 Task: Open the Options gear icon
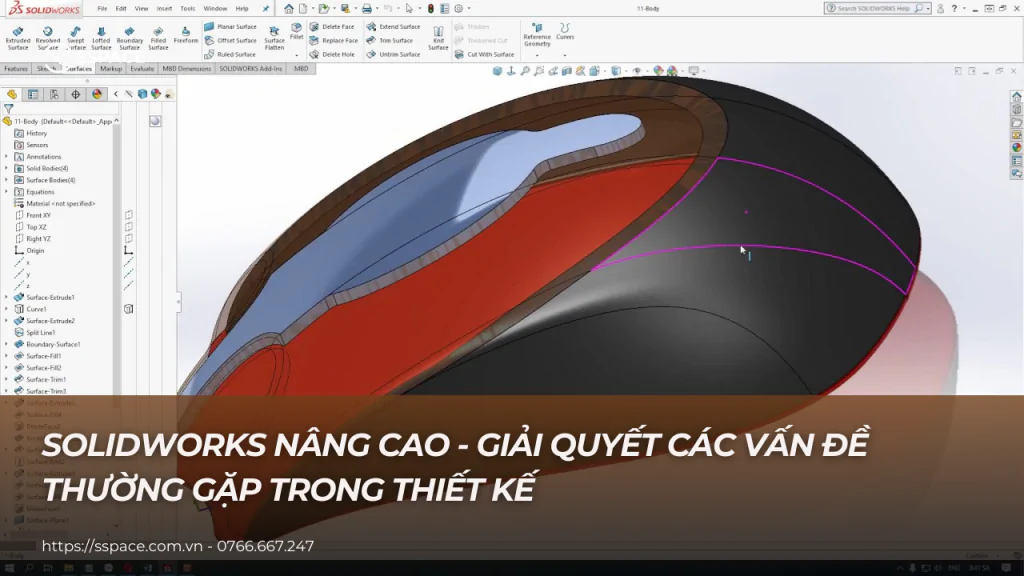click(458, 8)
